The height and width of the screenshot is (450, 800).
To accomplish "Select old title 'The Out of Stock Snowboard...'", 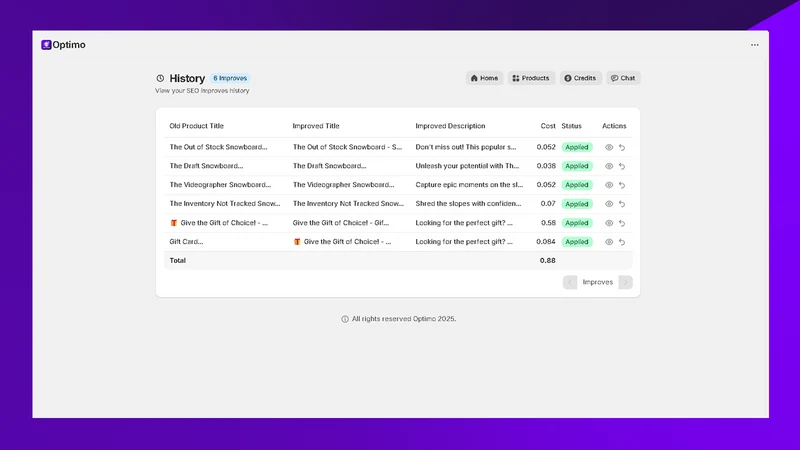I will pyautogui.click(x=218, y=147).
